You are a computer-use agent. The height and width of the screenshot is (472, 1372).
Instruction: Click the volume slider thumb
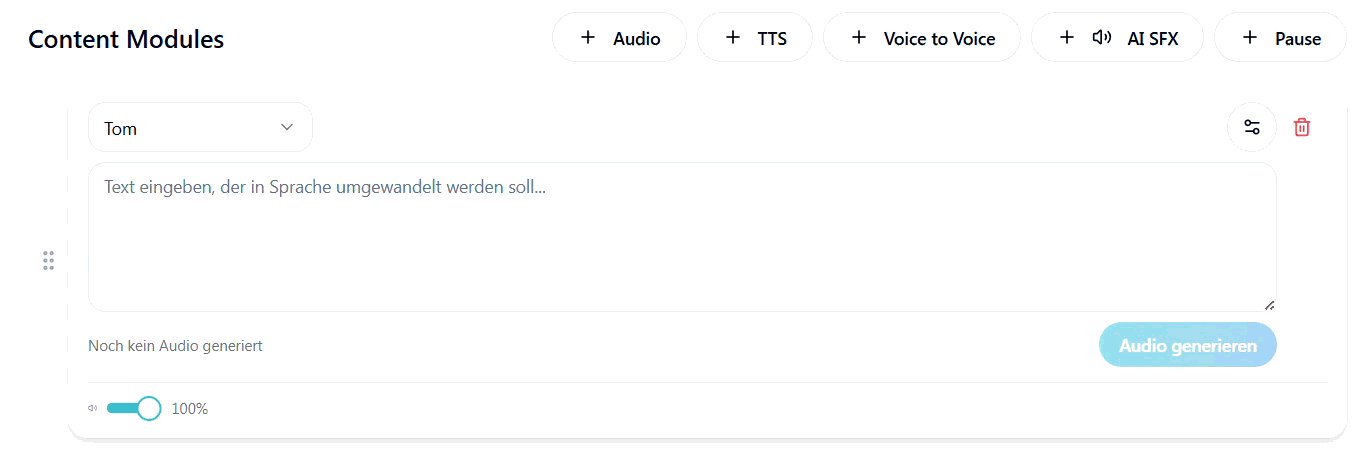149,408
